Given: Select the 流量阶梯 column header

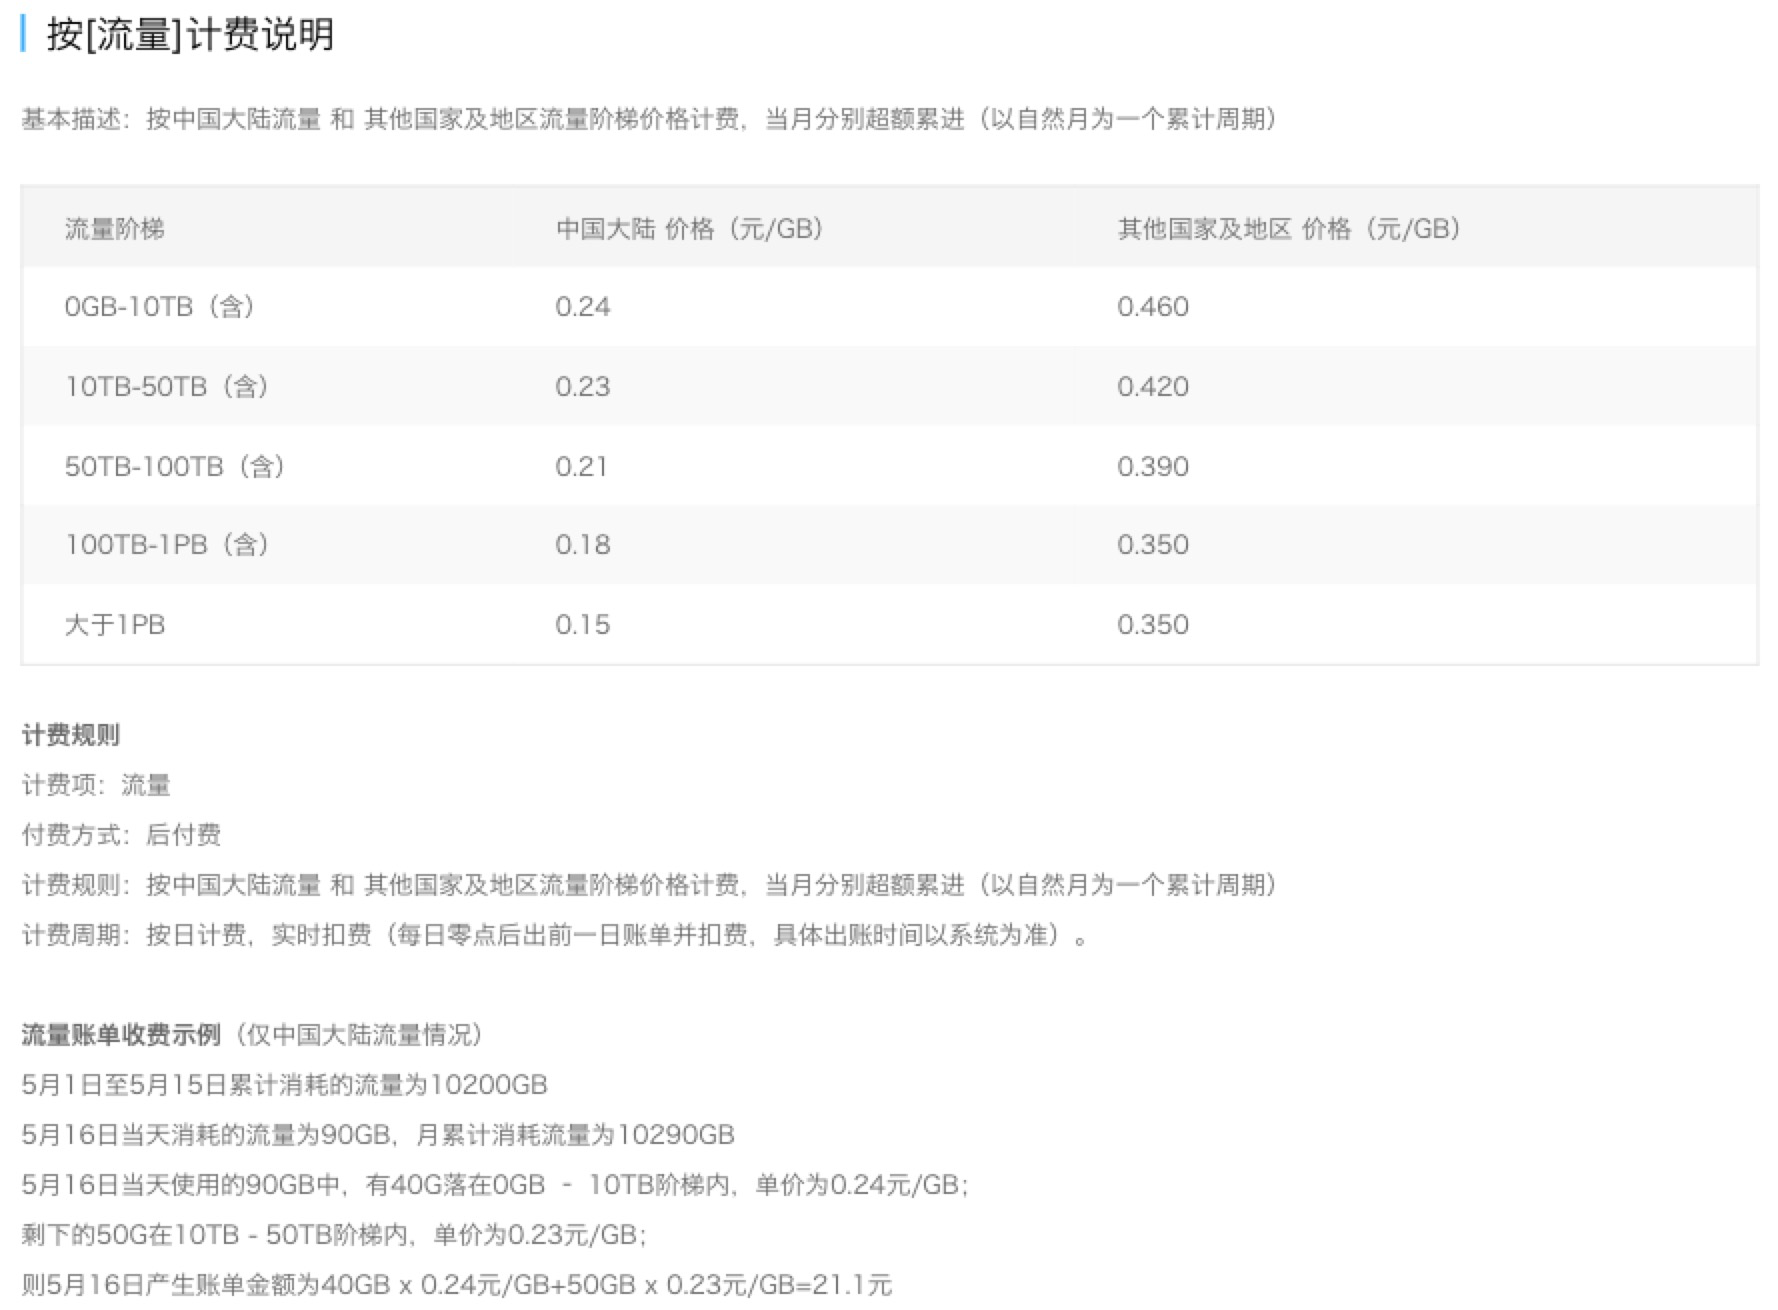Looking at the screenshot, I should (114, 229).
